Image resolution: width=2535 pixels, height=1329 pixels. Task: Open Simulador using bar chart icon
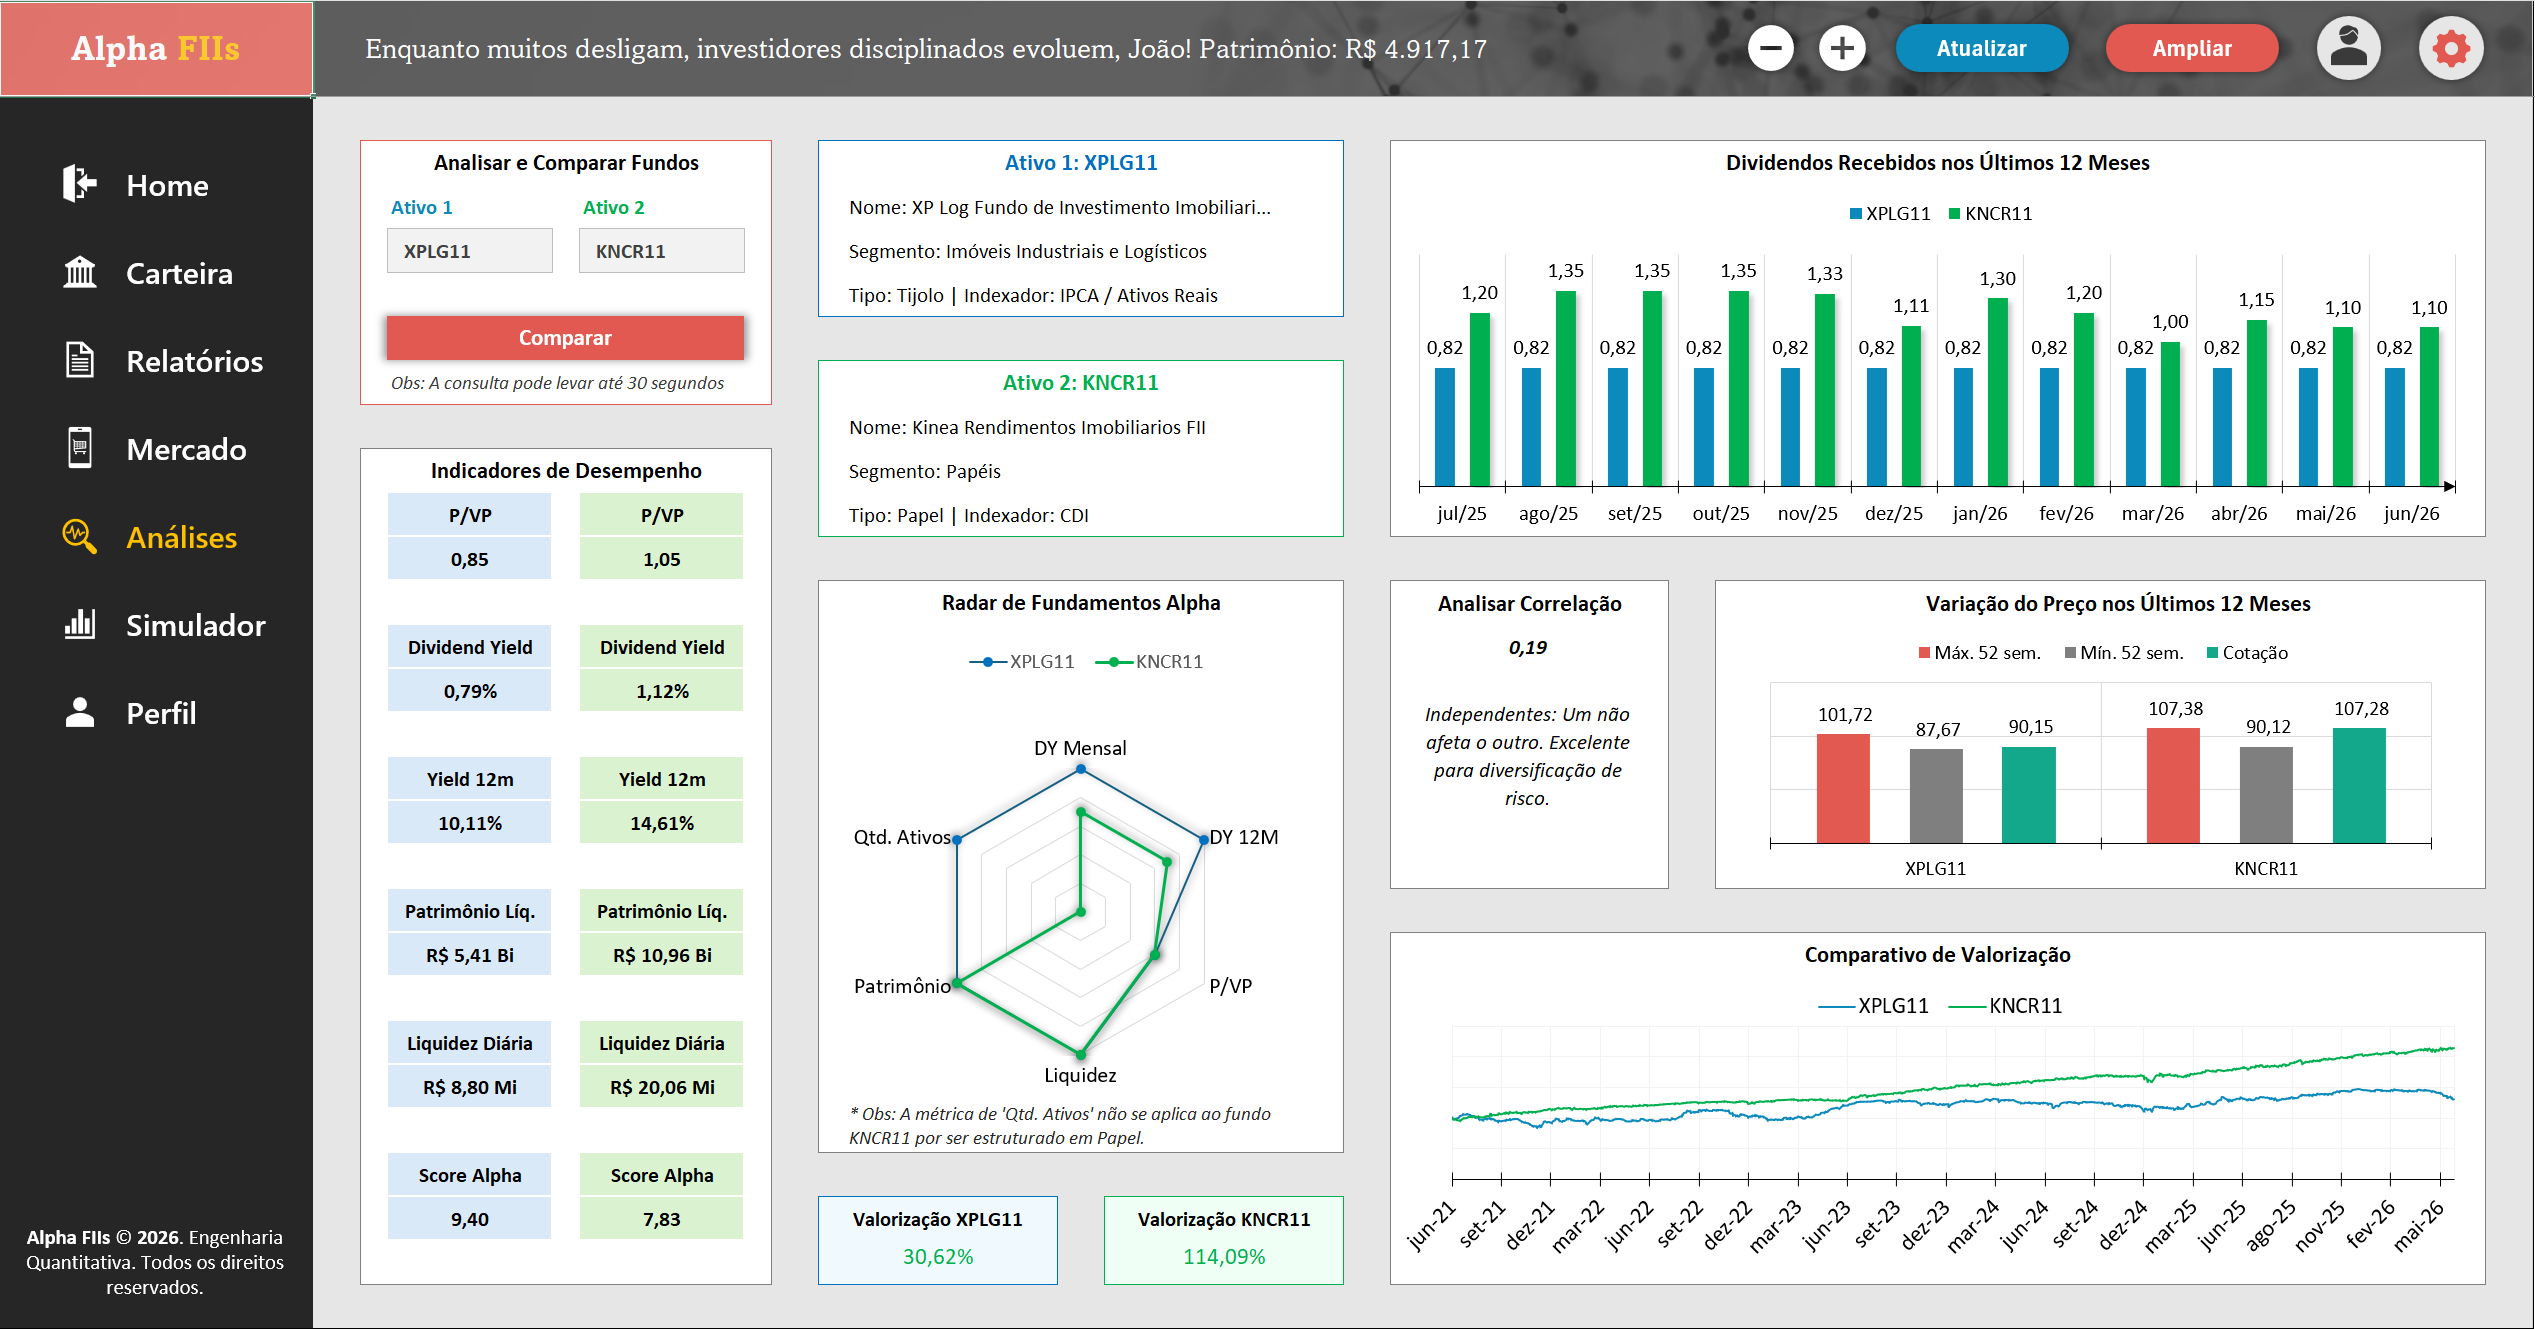pos(80,624)
